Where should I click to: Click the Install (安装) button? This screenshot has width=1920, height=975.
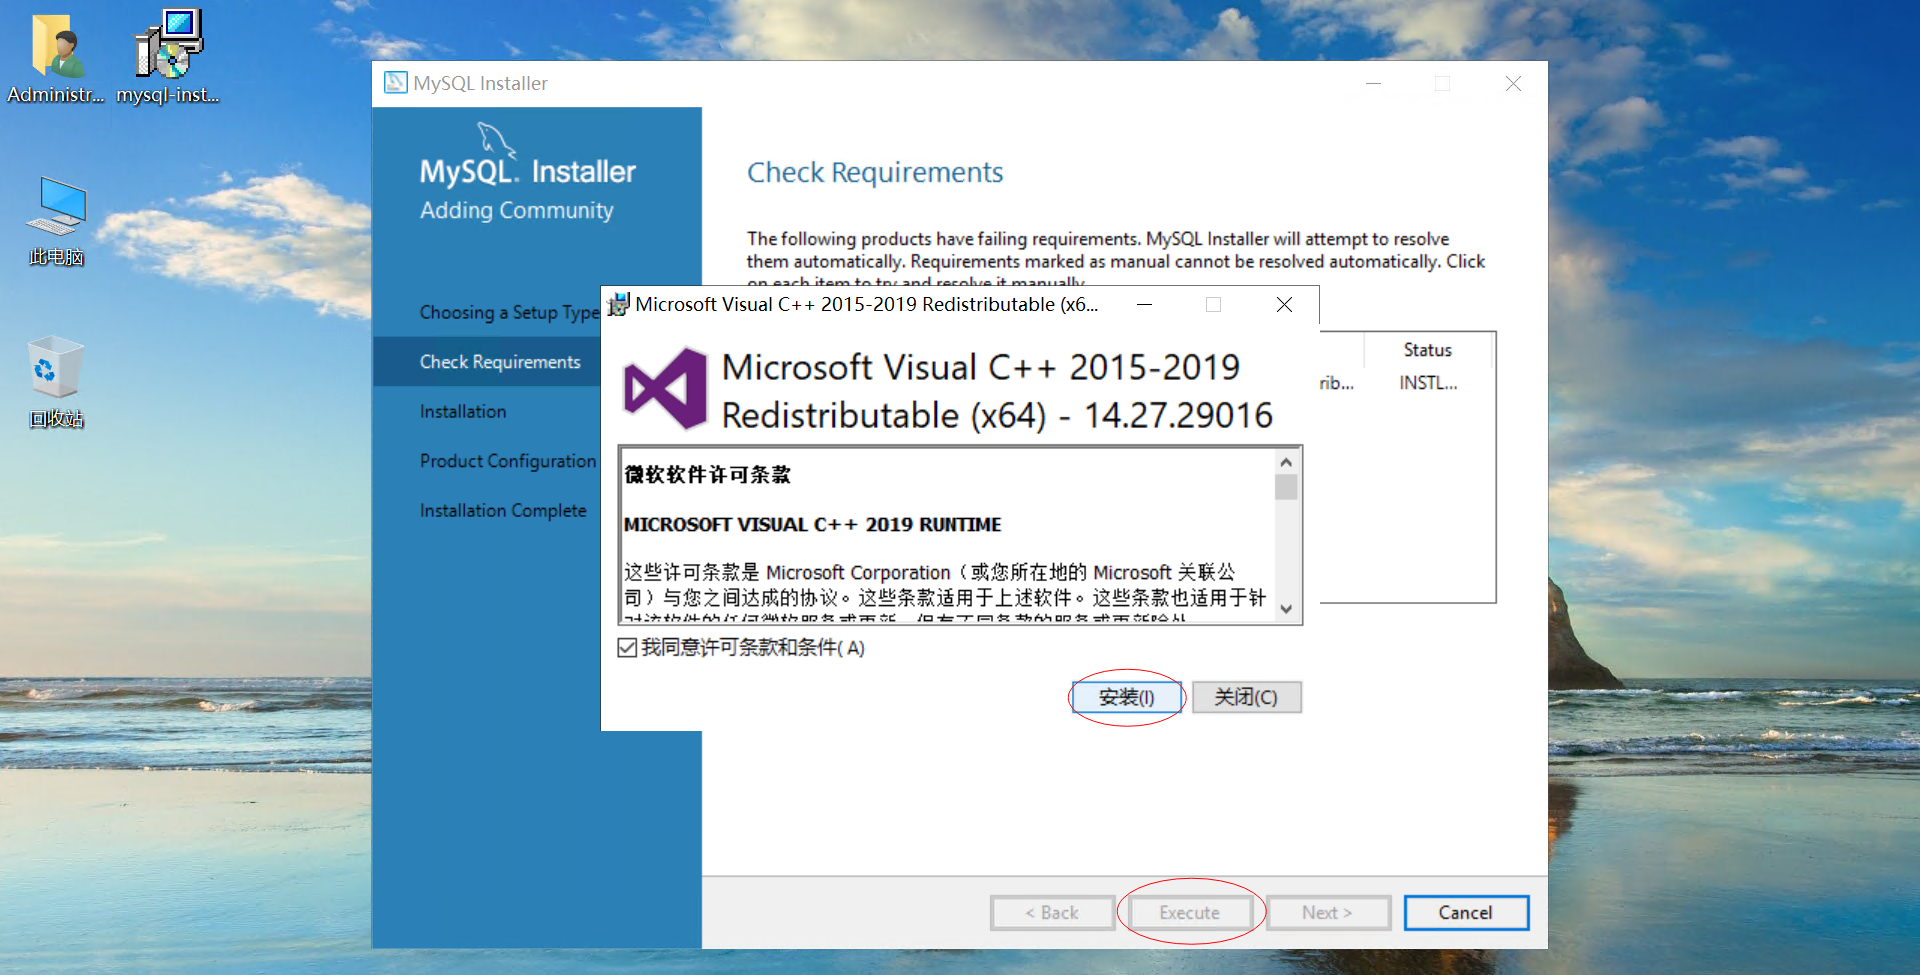pyautogui.click(x=1127, y=697)
